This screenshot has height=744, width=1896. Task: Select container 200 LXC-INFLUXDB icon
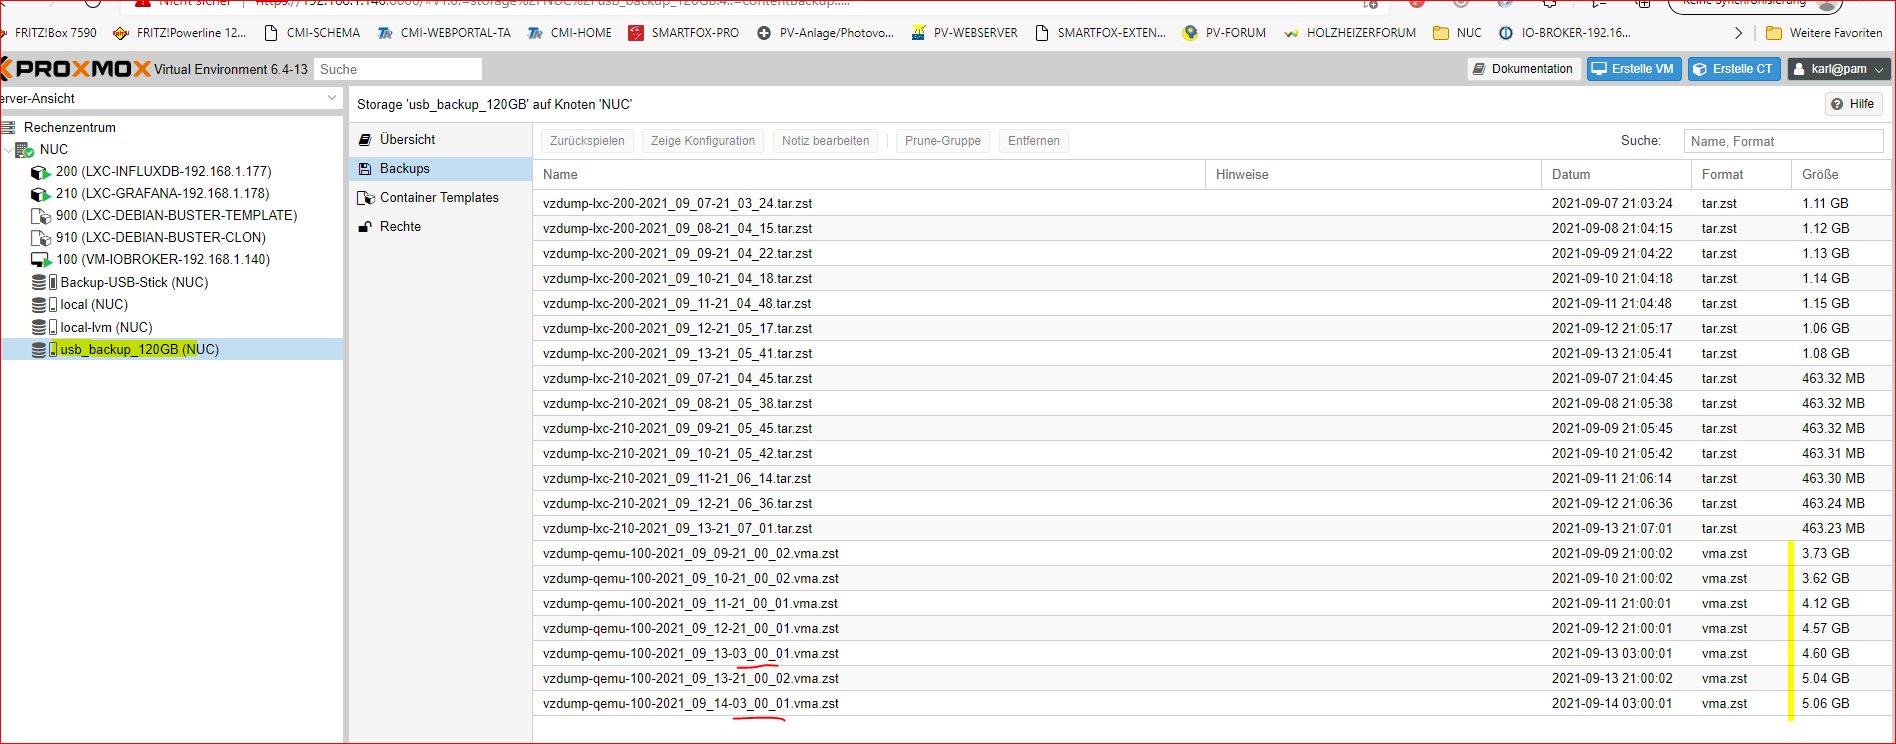tap(40, 172)
